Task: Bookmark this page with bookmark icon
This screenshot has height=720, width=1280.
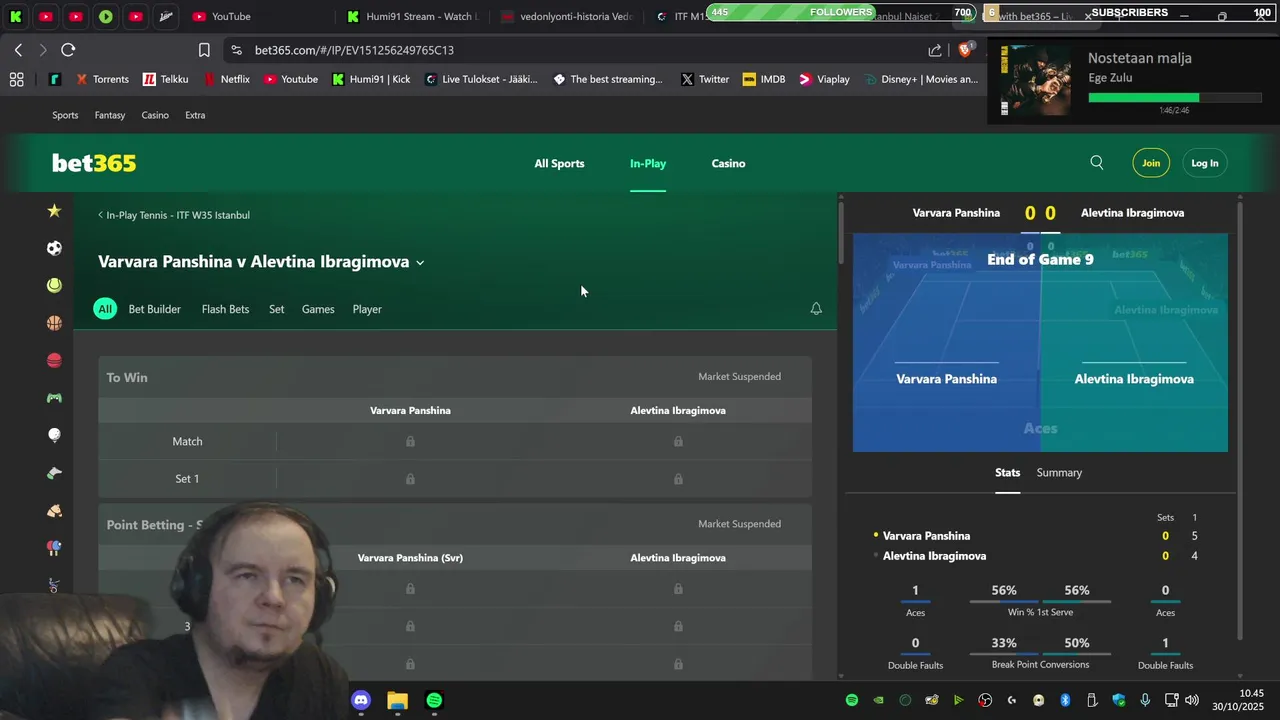Action: tap(204, 50)
